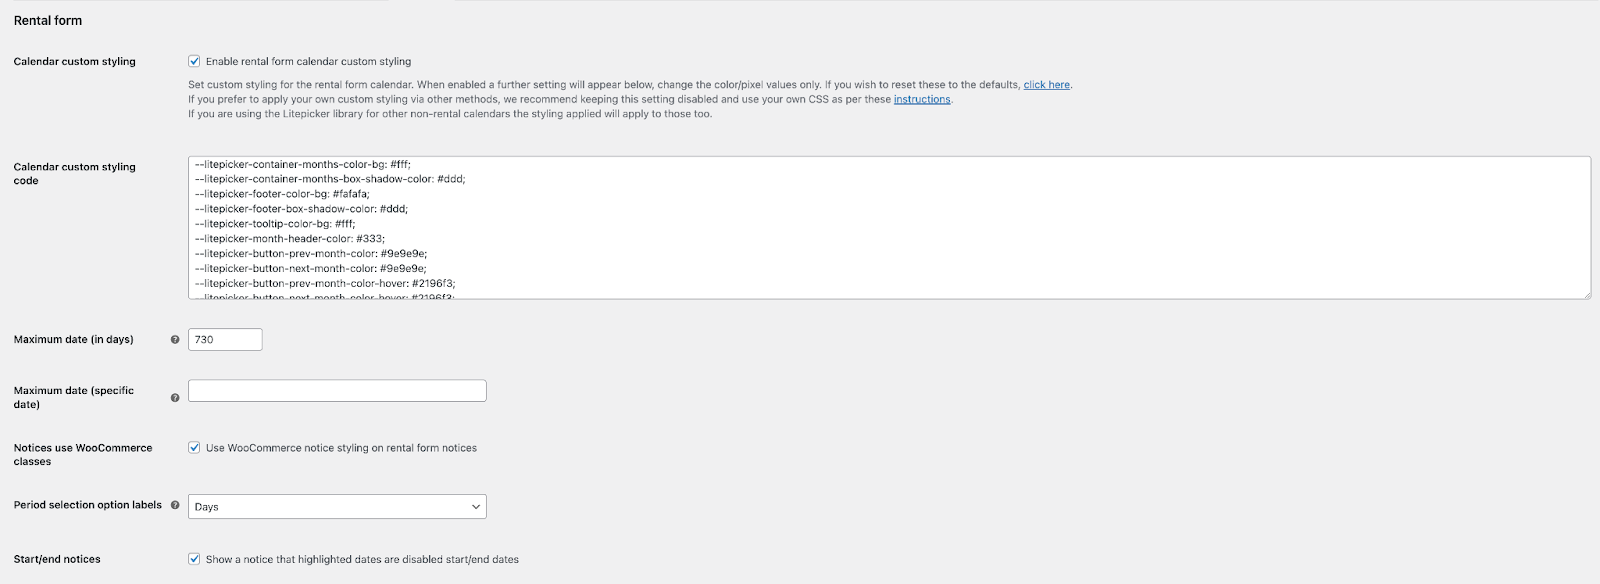Image resolution: width=1600 pixels, height=584 pixels.
Task: Click 'Maximum date (in days)' label
Action: pos(74,340)
